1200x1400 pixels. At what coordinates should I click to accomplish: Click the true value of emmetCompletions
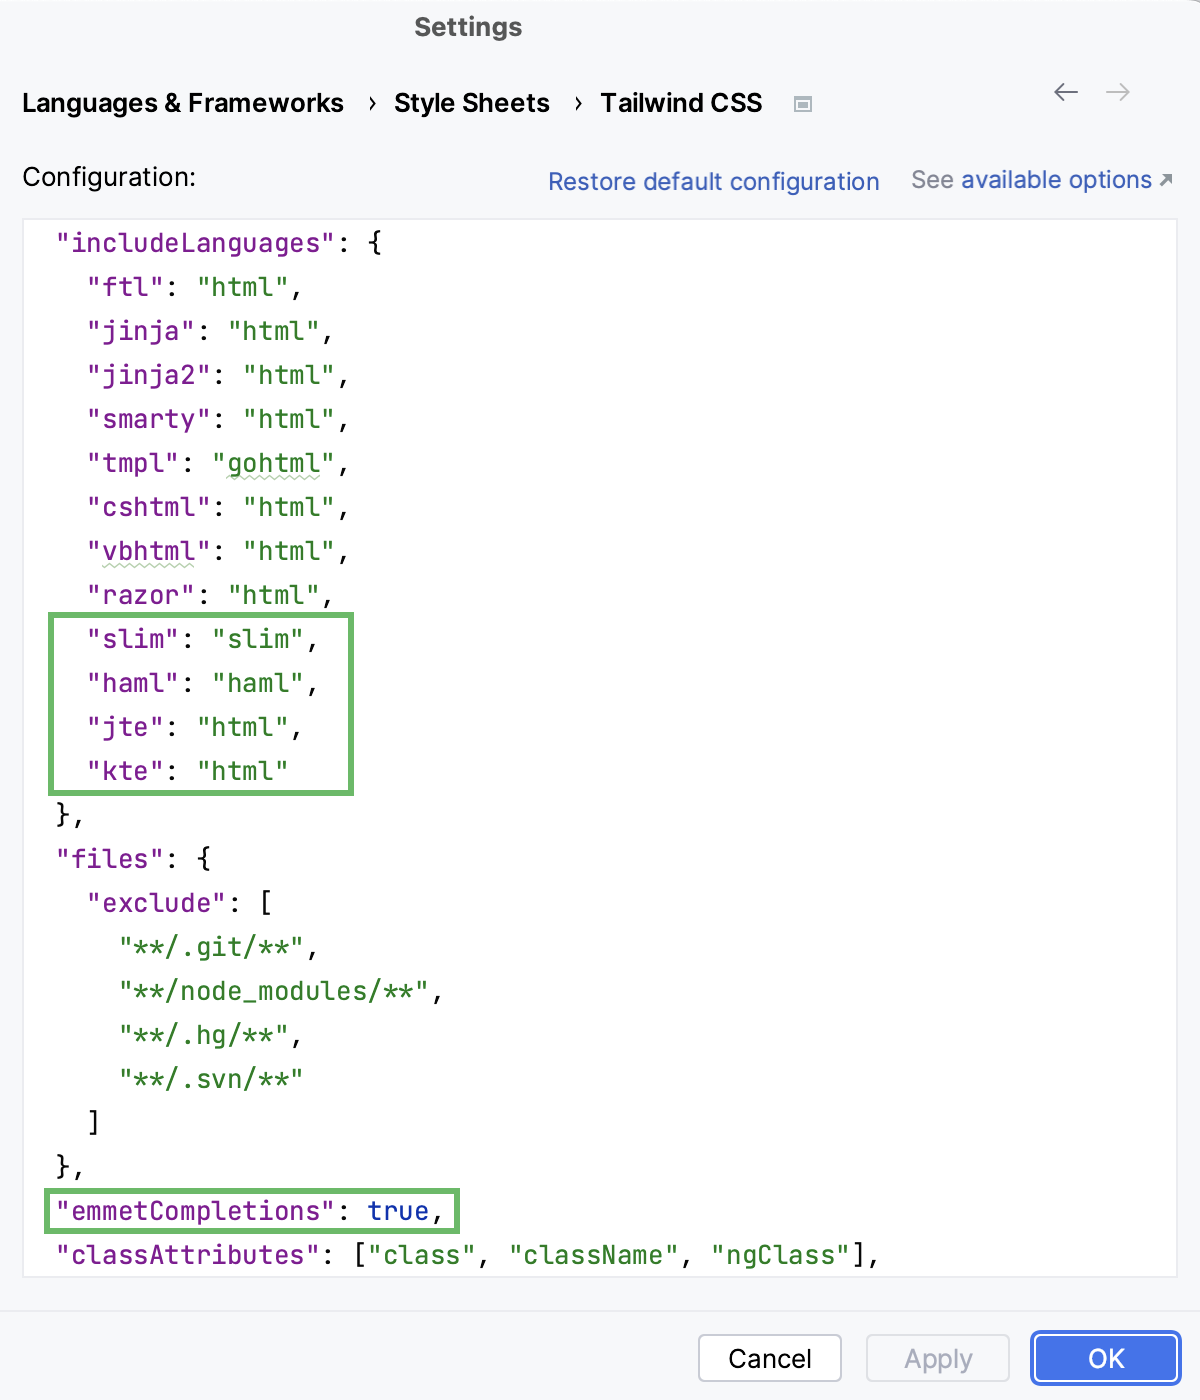(x=399, y=1211)
